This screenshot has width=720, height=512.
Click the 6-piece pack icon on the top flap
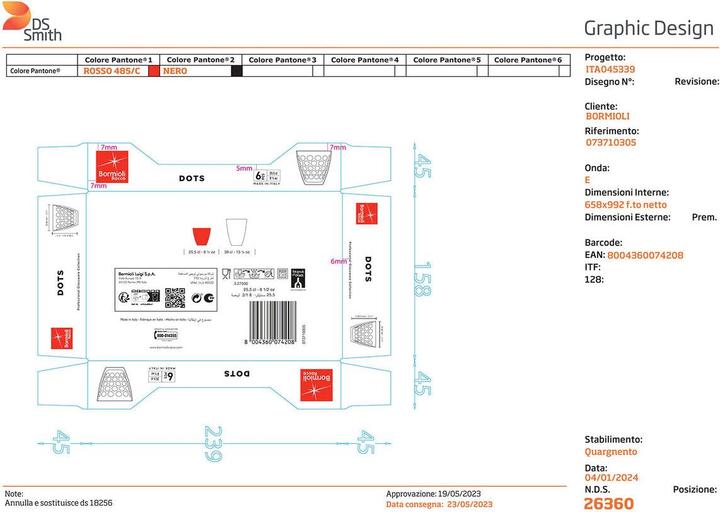coord(266,176)
